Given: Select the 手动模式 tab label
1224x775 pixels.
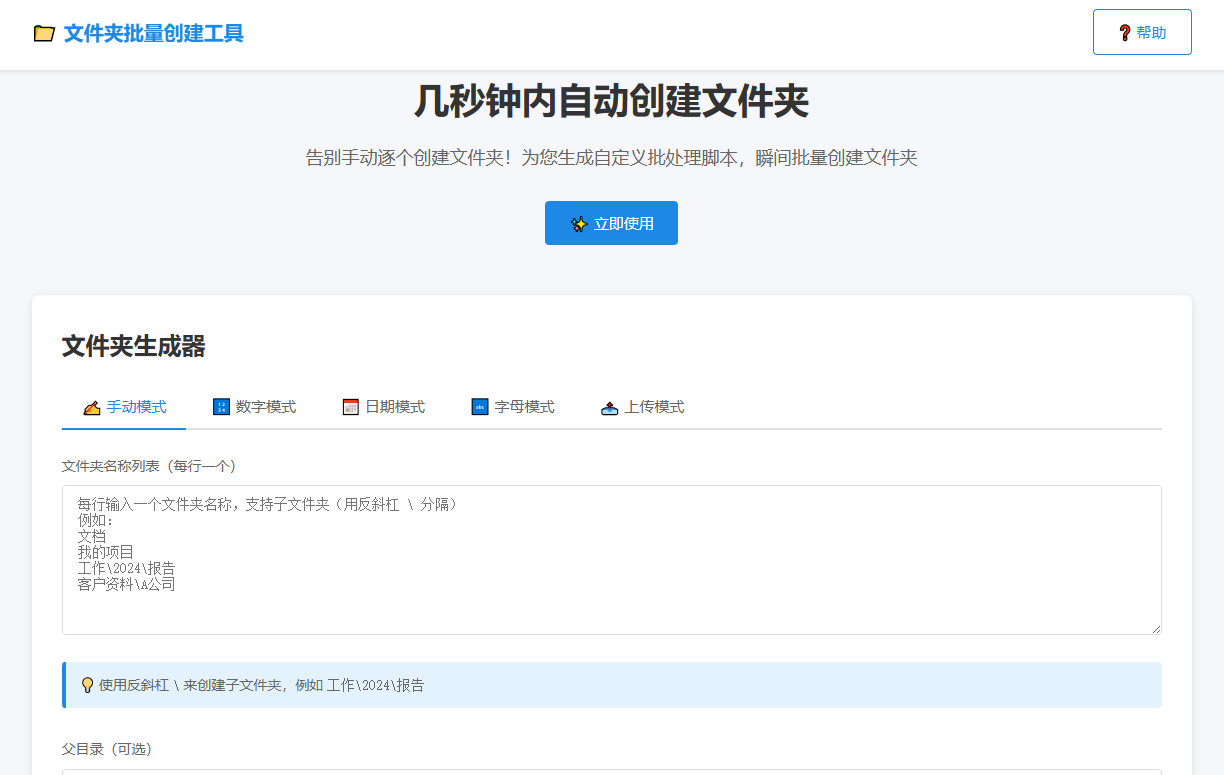Looking at the screenshot, I should [137, 407].
